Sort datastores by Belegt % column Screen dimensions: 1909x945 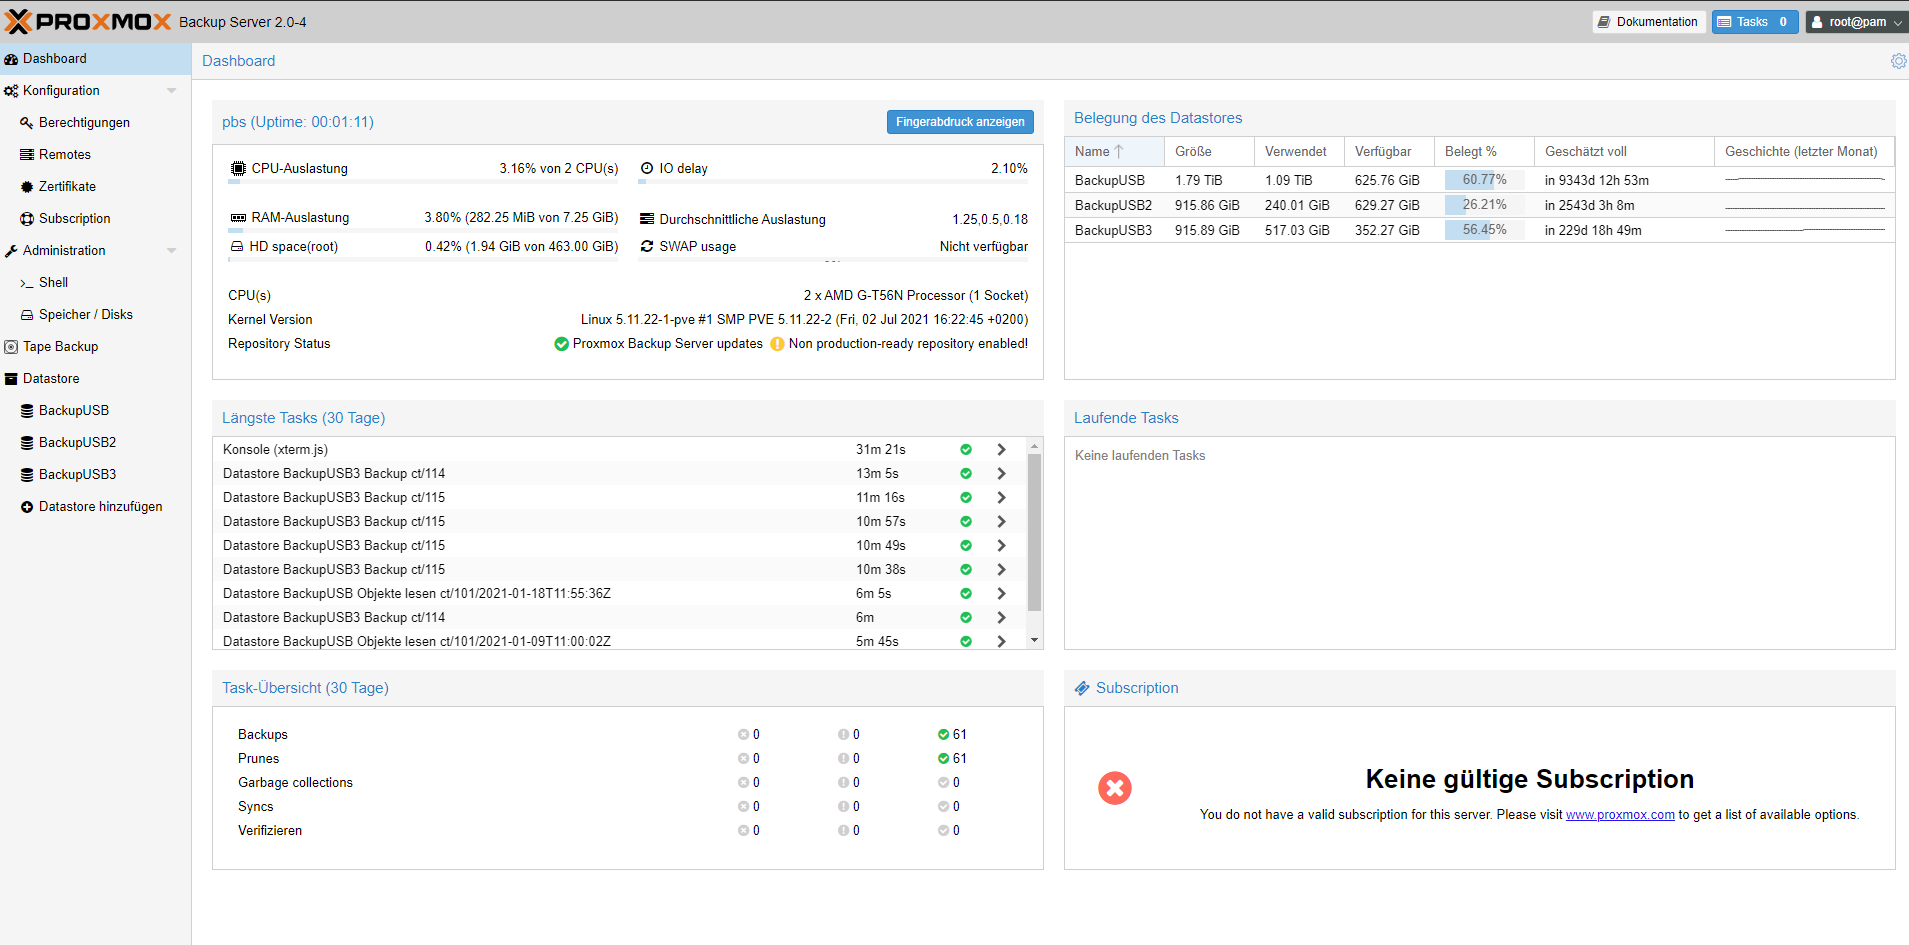[x=1484, y=152]
